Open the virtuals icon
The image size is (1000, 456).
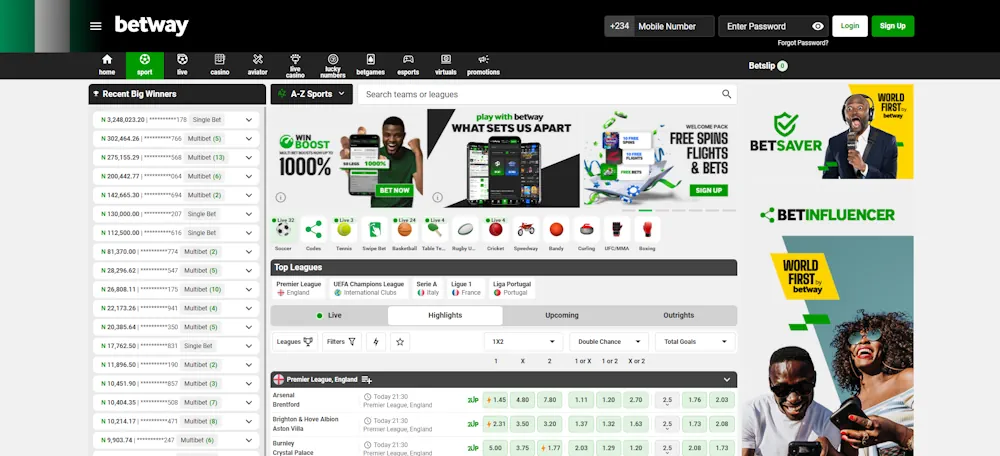pos(446,59)
